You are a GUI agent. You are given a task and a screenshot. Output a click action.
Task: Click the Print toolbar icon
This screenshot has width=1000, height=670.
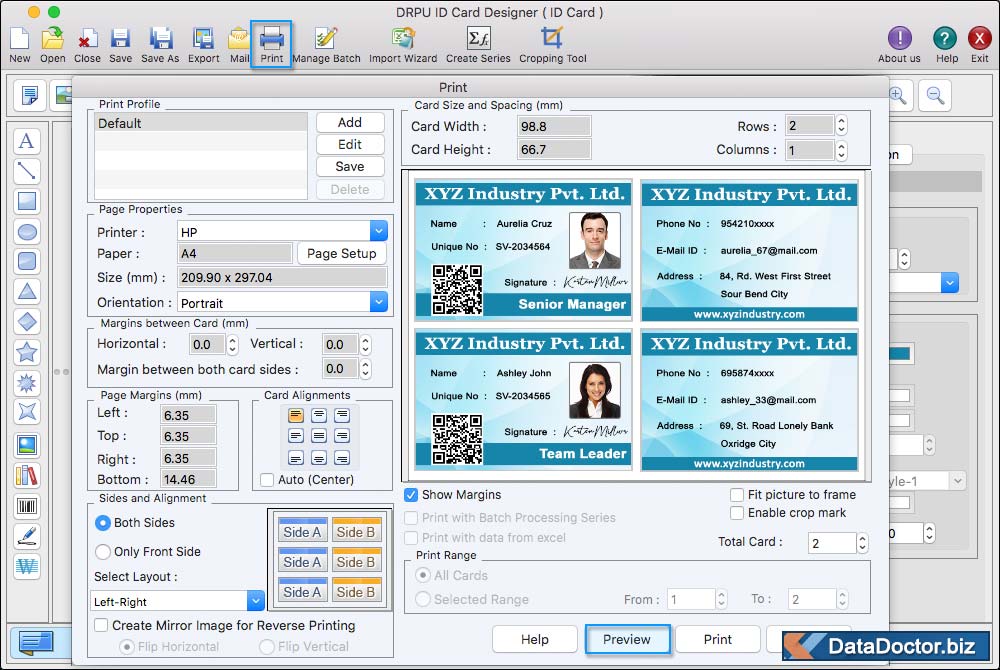pyautogui.click(x=271, y=43)
